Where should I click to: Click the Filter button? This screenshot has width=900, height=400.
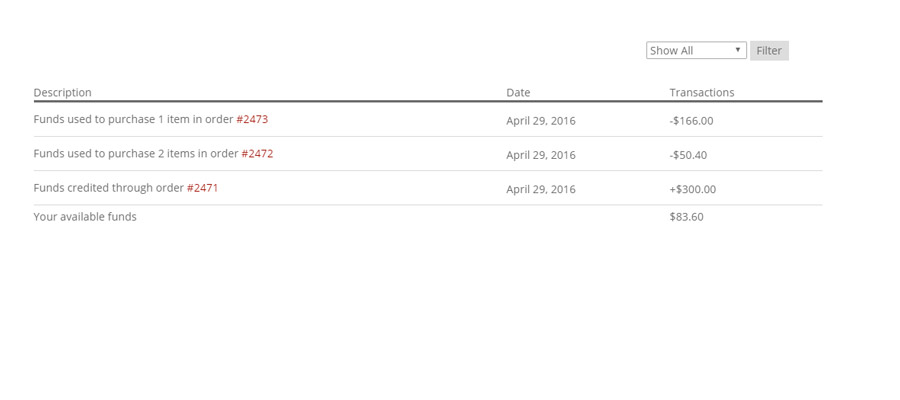coord(769,51)
